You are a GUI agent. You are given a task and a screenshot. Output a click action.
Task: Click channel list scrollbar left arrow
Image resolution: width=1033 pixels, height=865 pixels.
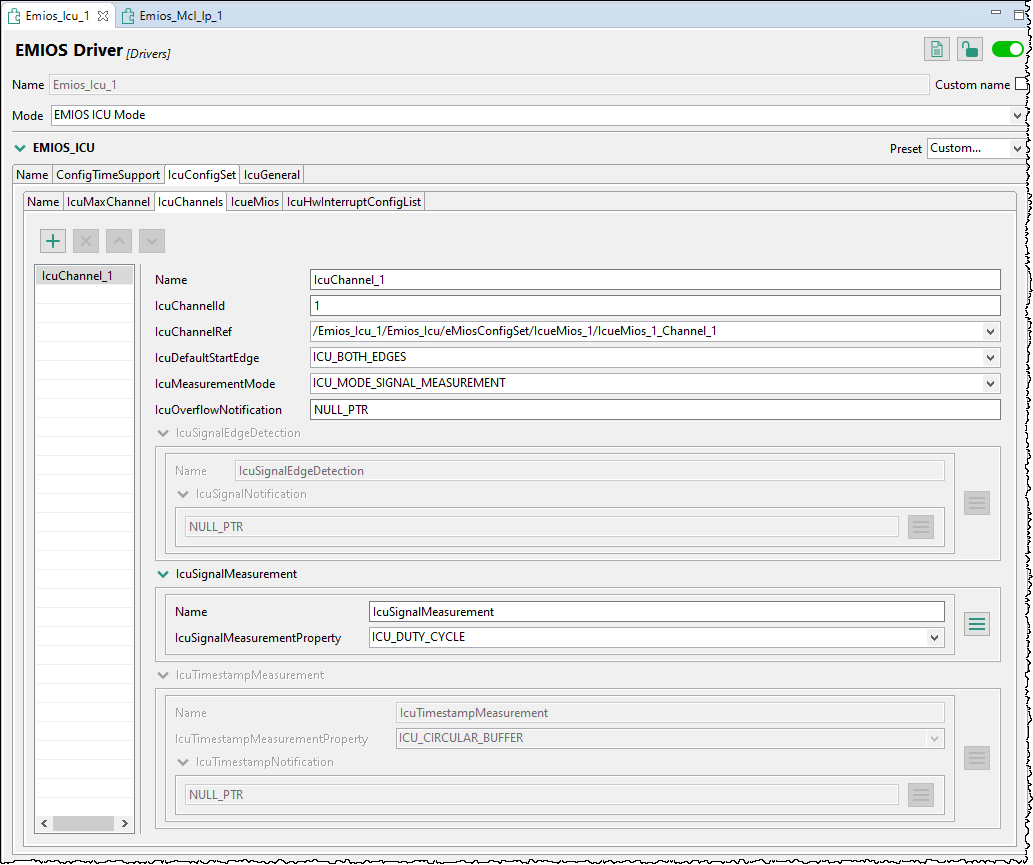point(44,823)
